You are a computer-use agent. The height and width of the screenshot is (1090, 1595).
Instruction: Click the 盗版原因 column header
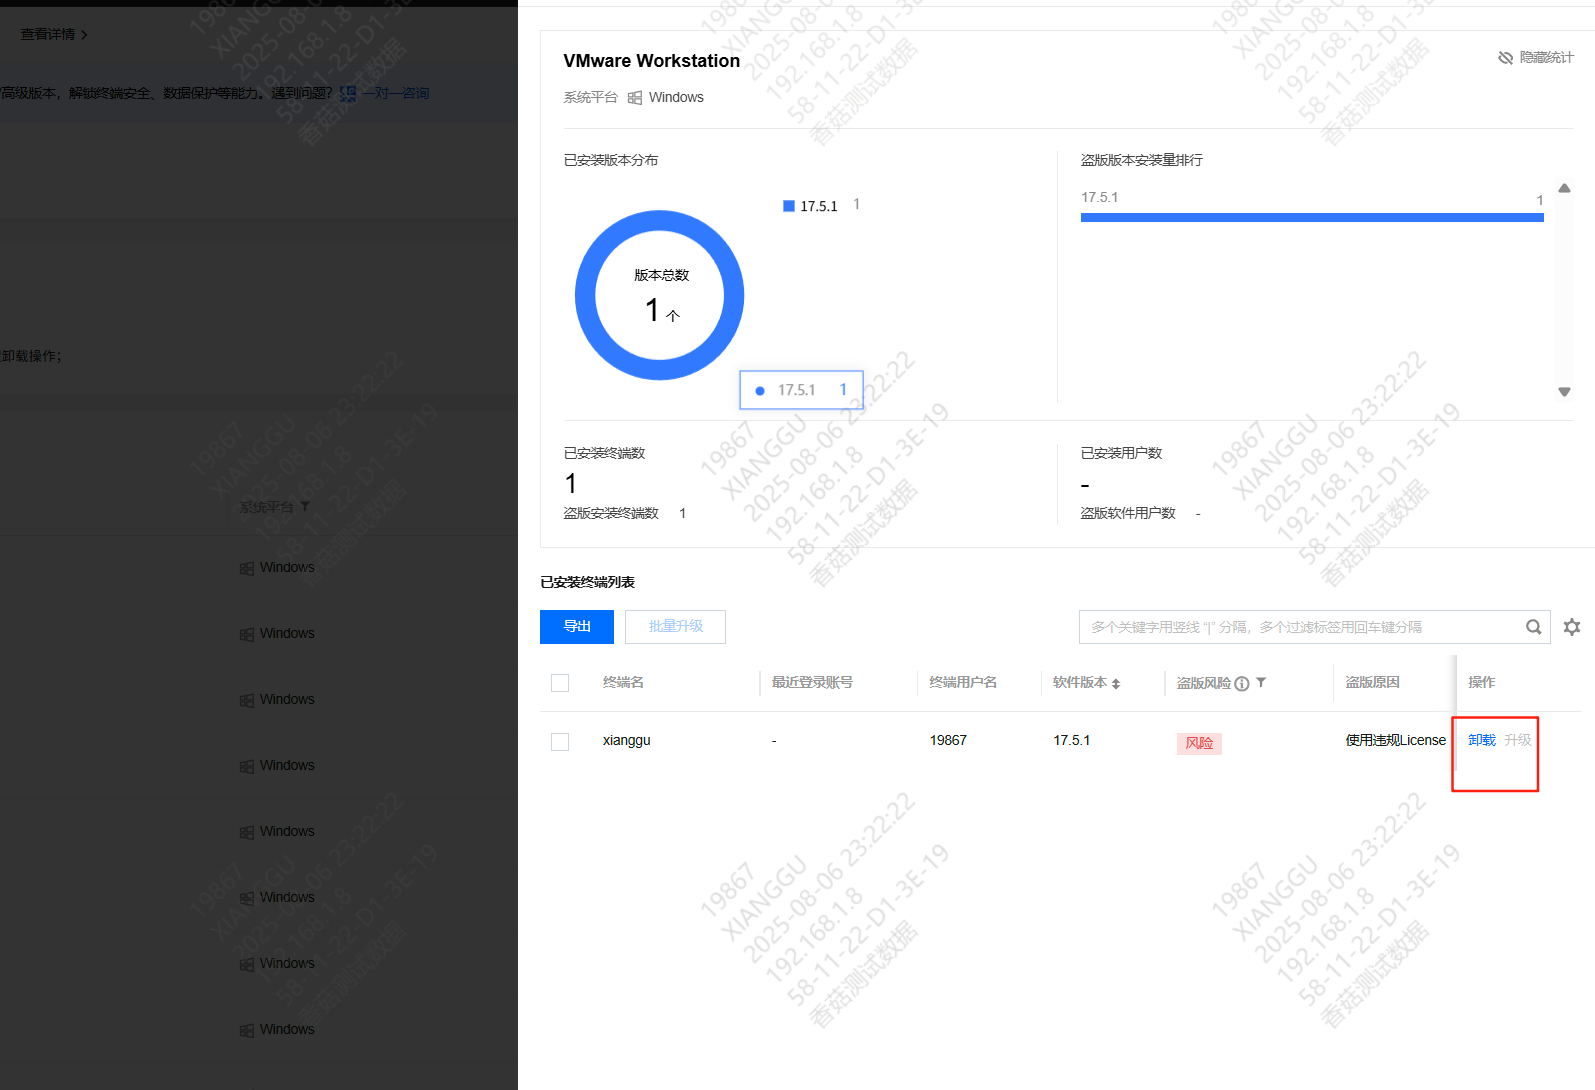click(x=1372, y=682)
